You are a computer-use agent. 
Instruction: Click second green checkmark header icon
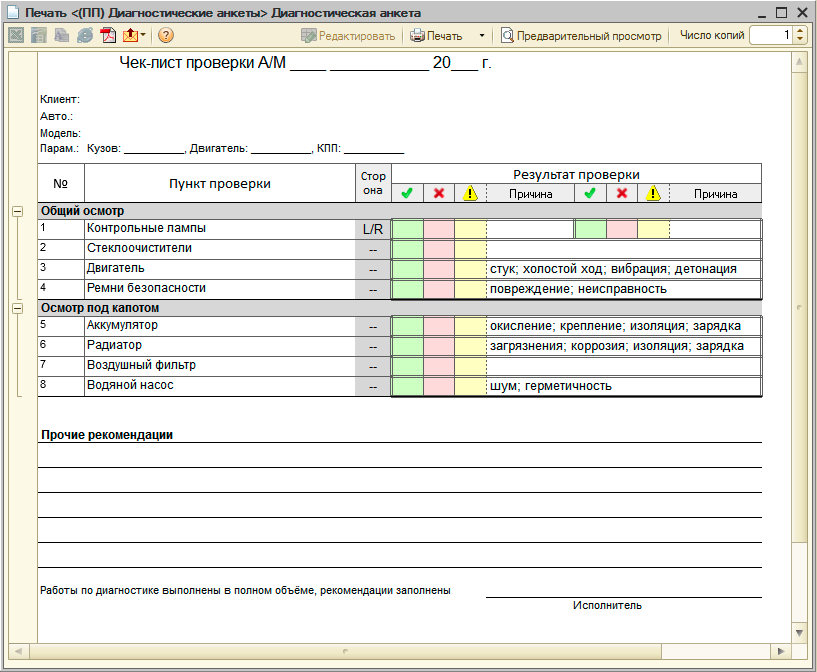590,193
